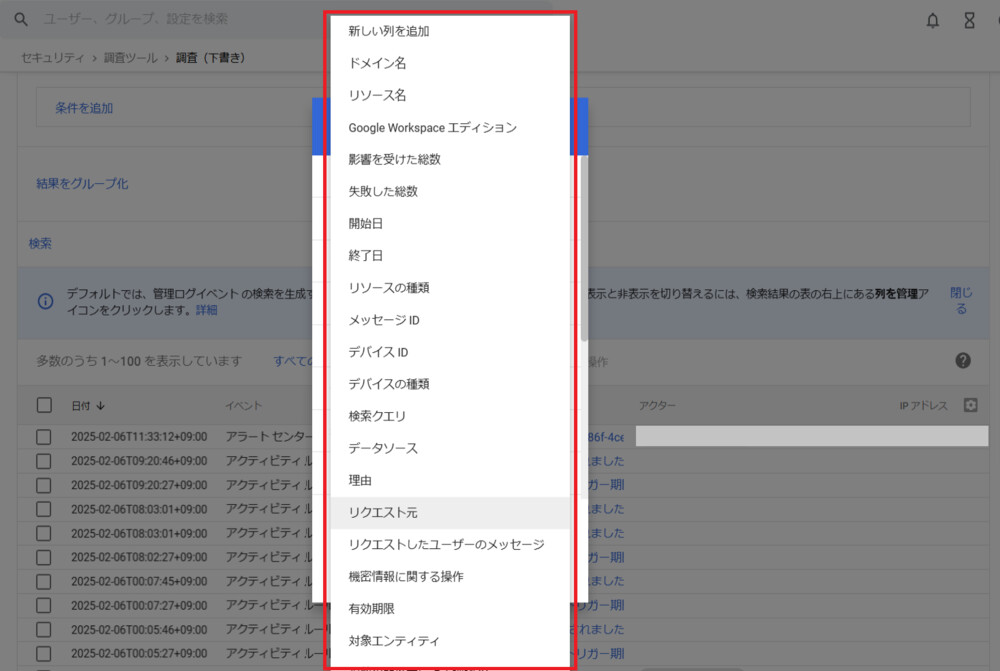The width and height of the screenshot is (1000, 671).
Task: Check the row dated 2025-02-06T08:02:27
Action: 43,557
